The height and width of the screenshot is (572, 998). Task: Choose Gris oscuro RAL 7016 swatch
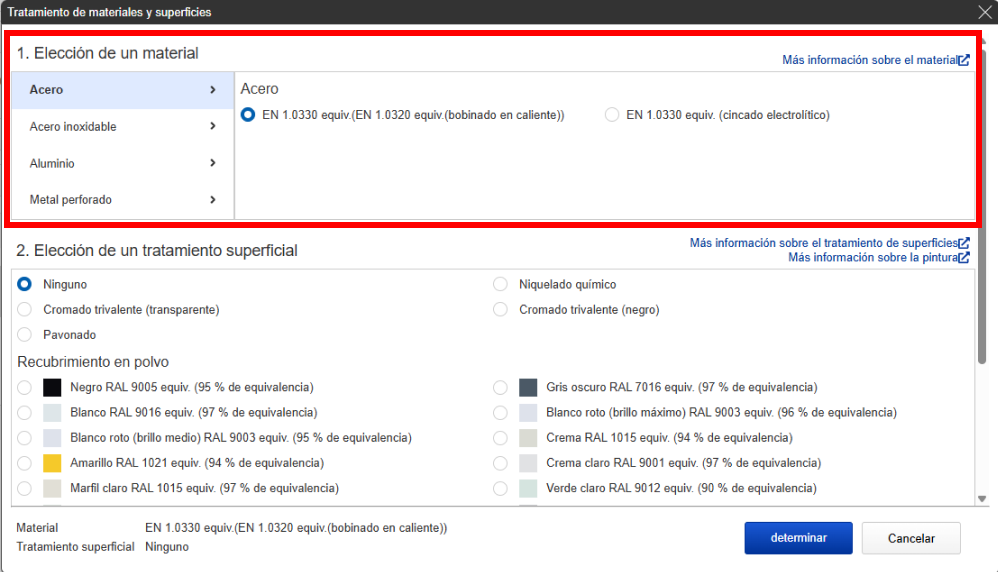[x=529, y=387]
